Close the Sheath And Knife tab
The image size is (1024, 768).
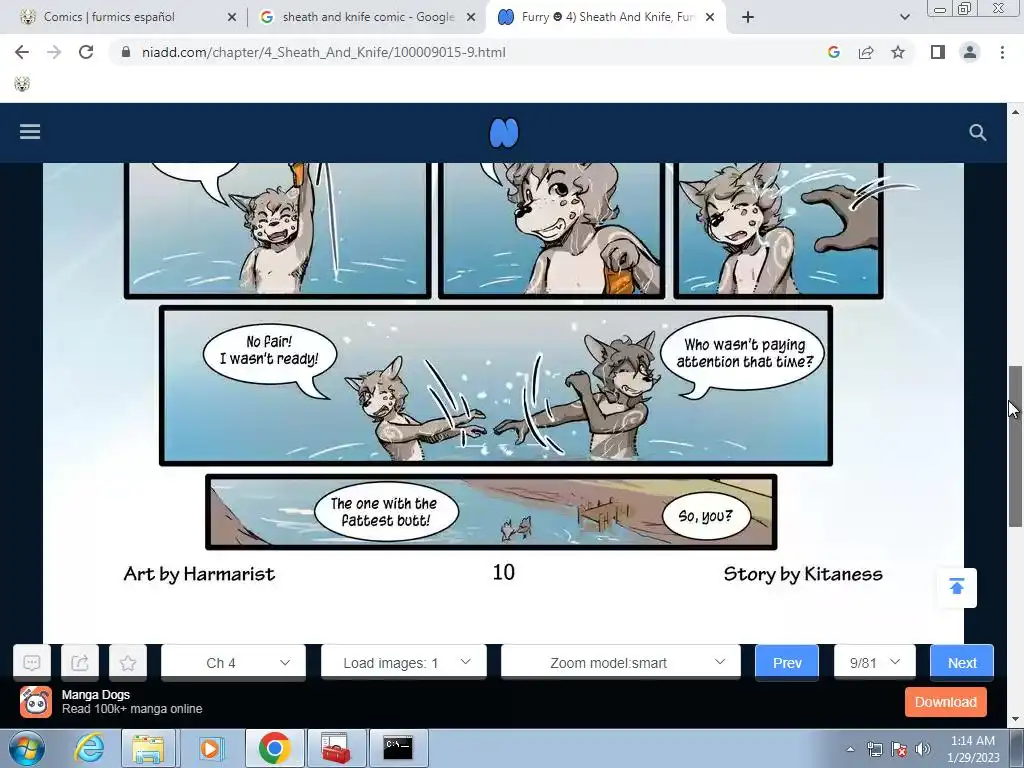tap(710, 17)
